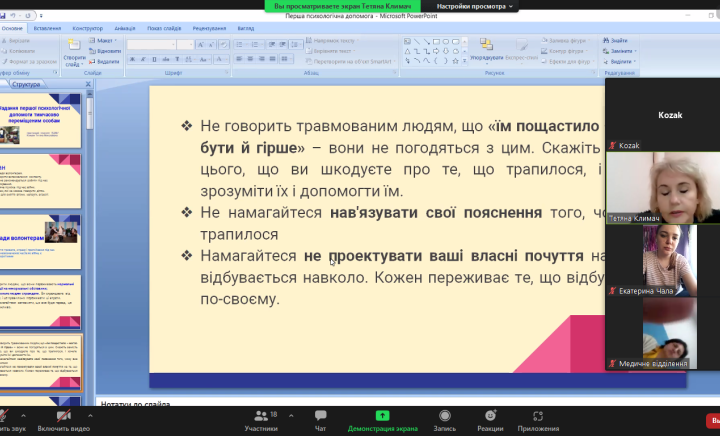Open the Приложения apps panel
The height and width of the screenshot is (436, 720).
point(538,421)
